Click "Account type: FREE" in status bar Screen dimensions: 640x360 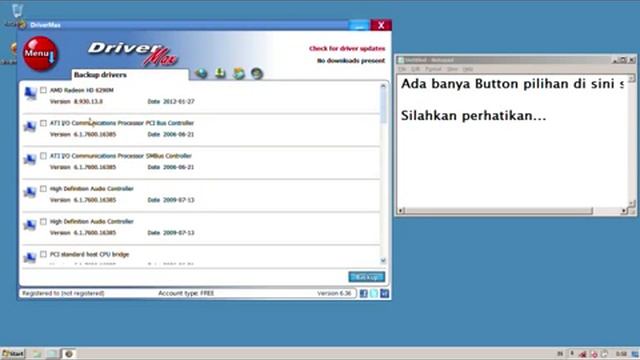[x=186, y=293]
